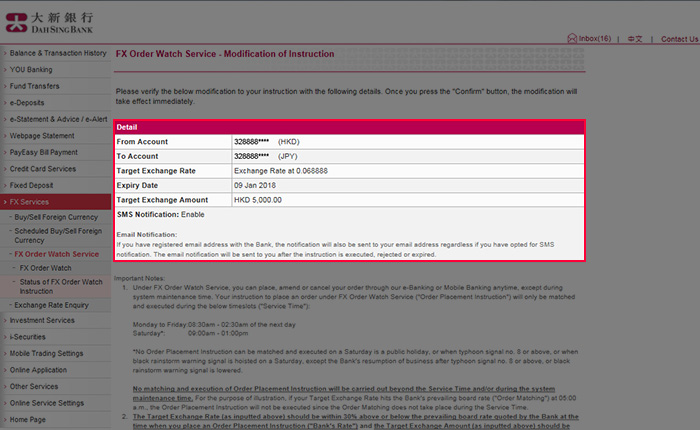The height and width of the screenshot is (430, 700).
Task: Open Scheduled Buy/Sell Foreign Currency
Action: point(58,235)
